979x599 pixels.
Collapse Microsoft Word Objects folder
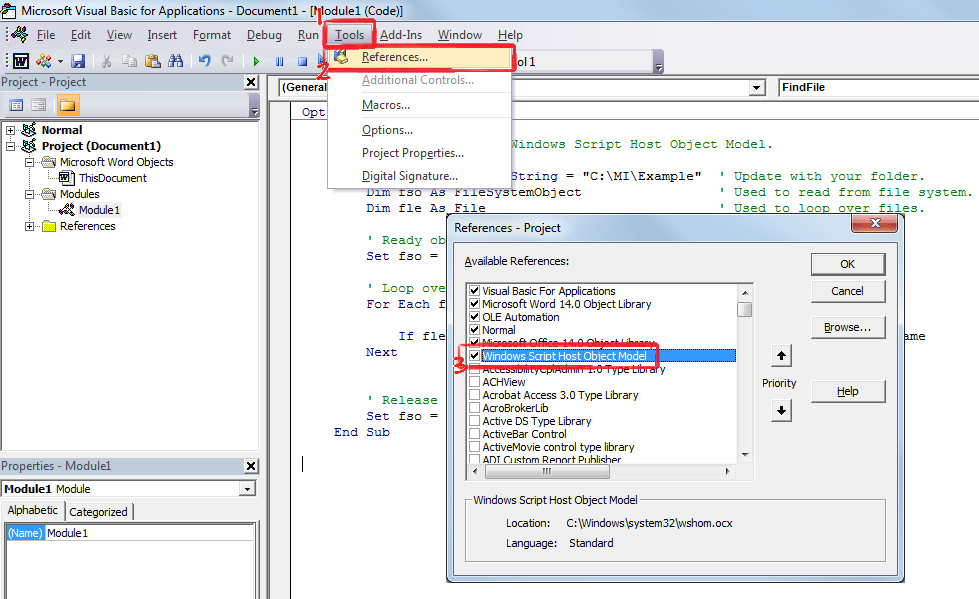pos(29,162)
